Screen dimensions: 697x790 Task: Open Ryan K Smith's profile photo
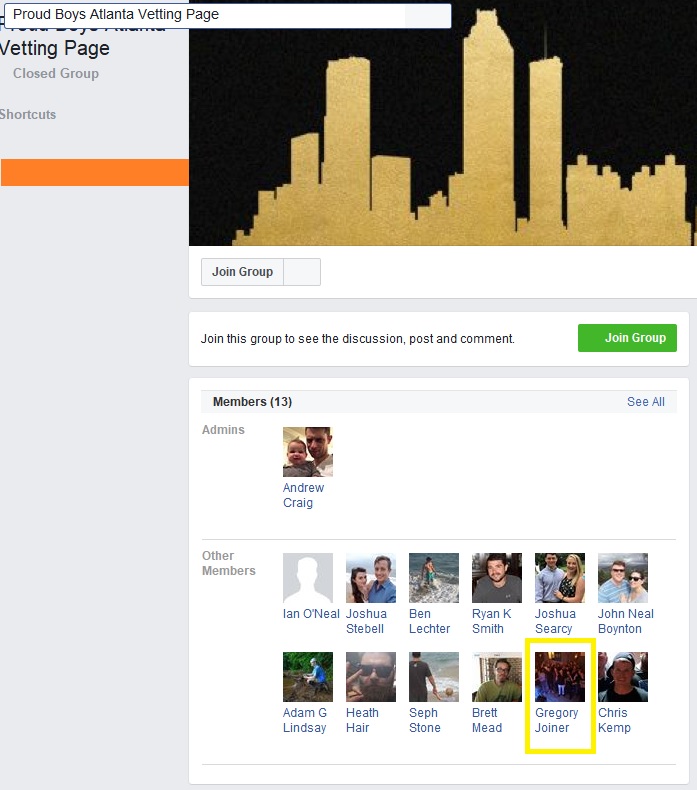pos(497,578)
